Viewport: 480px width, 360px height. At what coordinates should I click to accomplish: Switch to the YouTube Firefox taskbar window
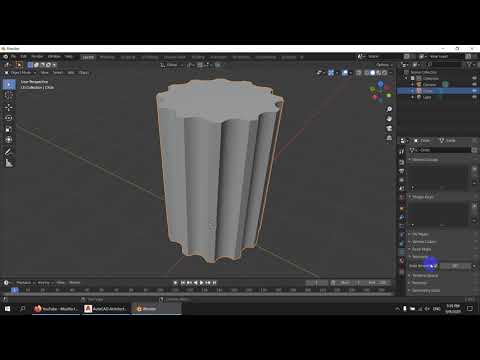tap(56, 309)
